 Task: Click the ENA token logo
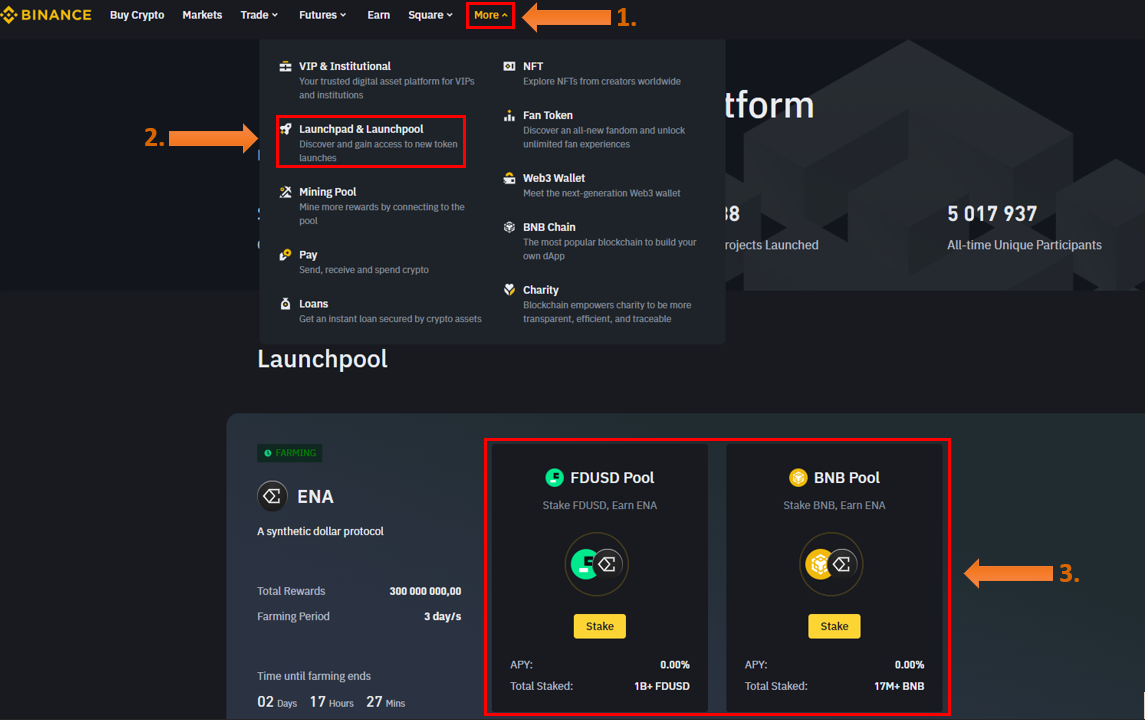click(x=272, y=496)
